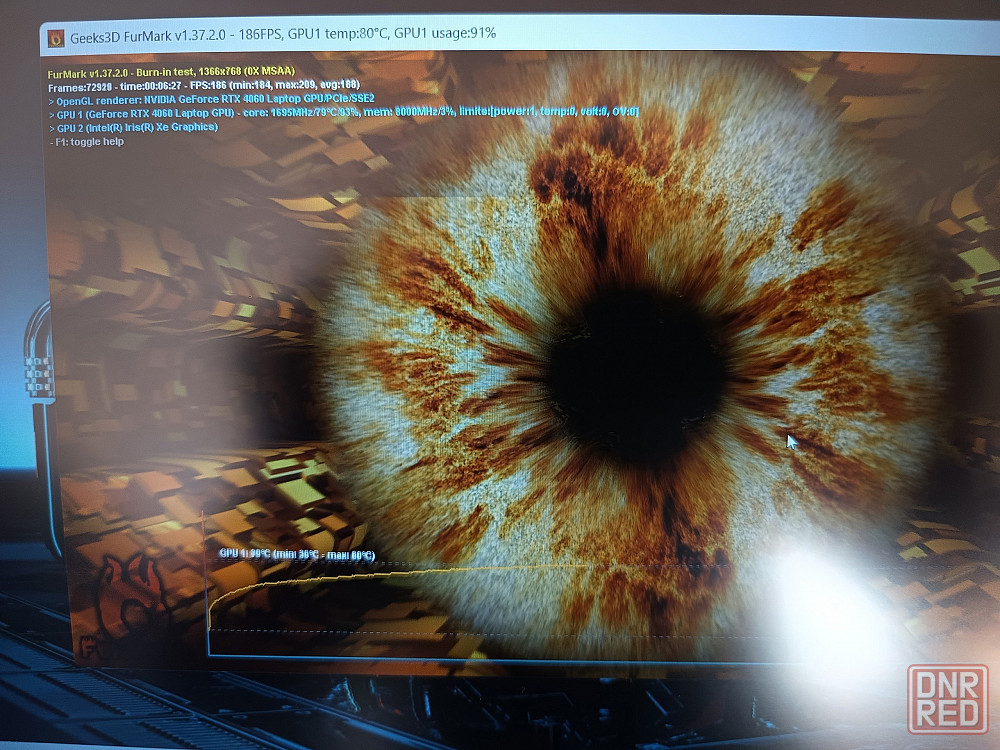Click the yellow GPU temperature graph curve
The height and width of the screenshot is (750, 1000).
pyautogui.click(x=395, y=577)
